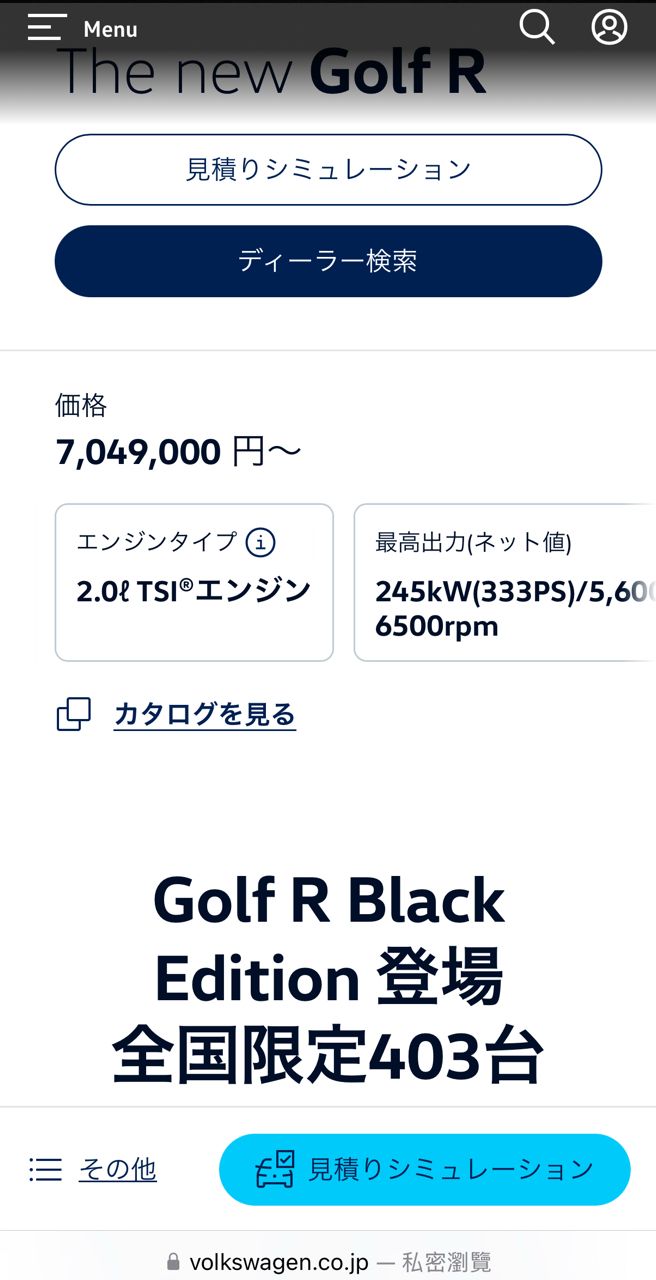Click the car configurator icon in cyan button
The width and height of the screenshot is (656, 1280).
(x=275, y=1169)
